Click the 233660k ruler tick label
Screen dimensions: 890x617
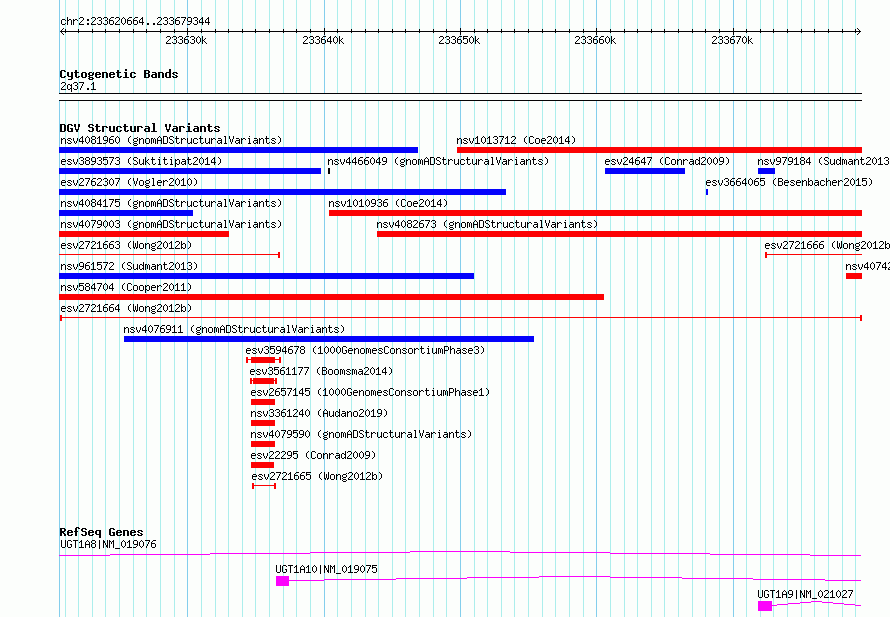coord(595,40)
